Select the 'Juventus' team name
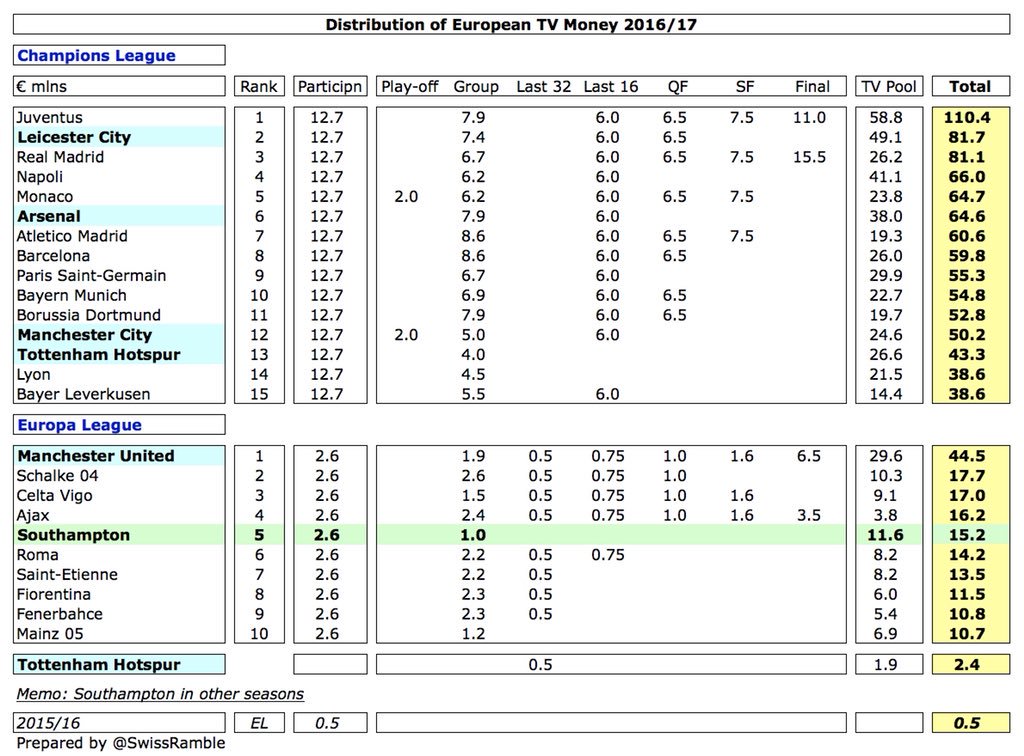Image resolution: width=1024 pixels, height=756 pixels. point(50,118)
